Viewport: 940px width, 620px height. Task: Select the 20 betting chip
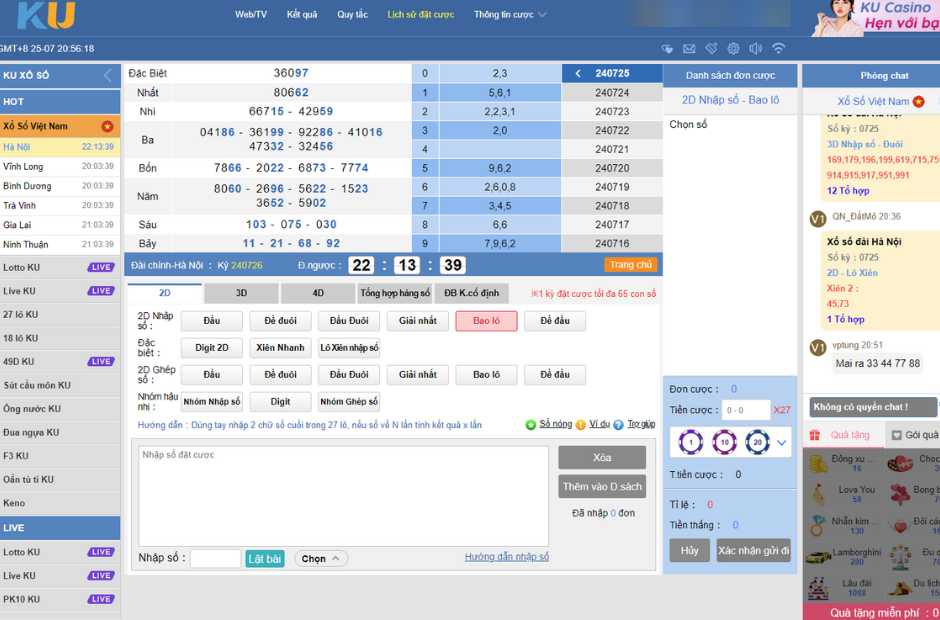pyautogui.click(x=757, y=442)
